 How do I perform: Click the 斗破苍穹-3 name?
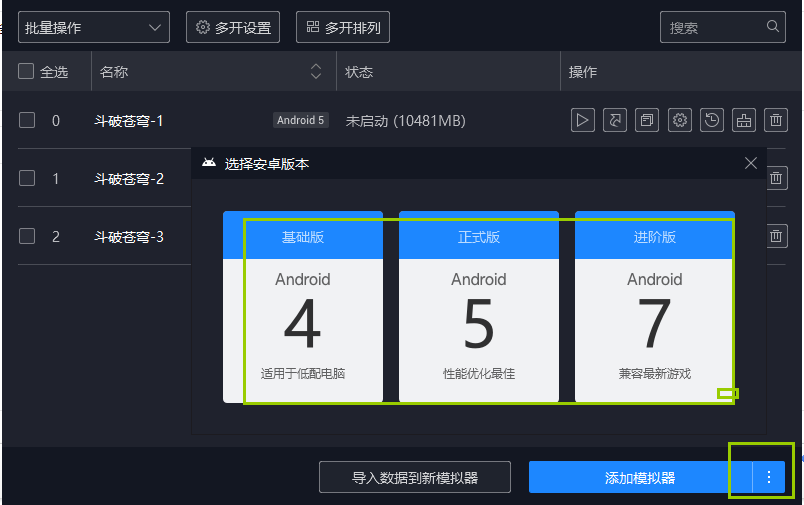tap(129, 237)
